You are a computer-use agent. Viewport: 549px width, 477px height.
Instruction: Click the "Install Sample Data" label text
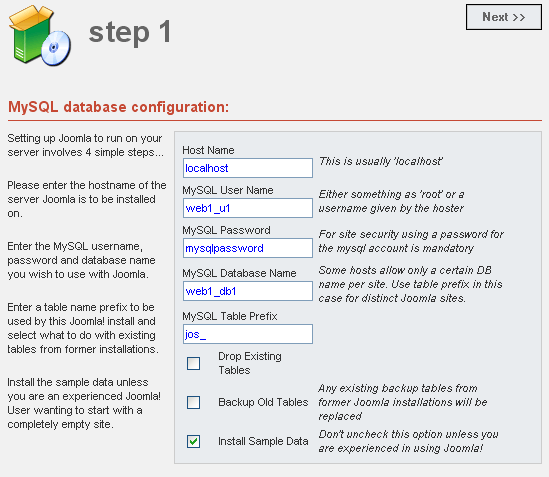(x=263, y=441)
